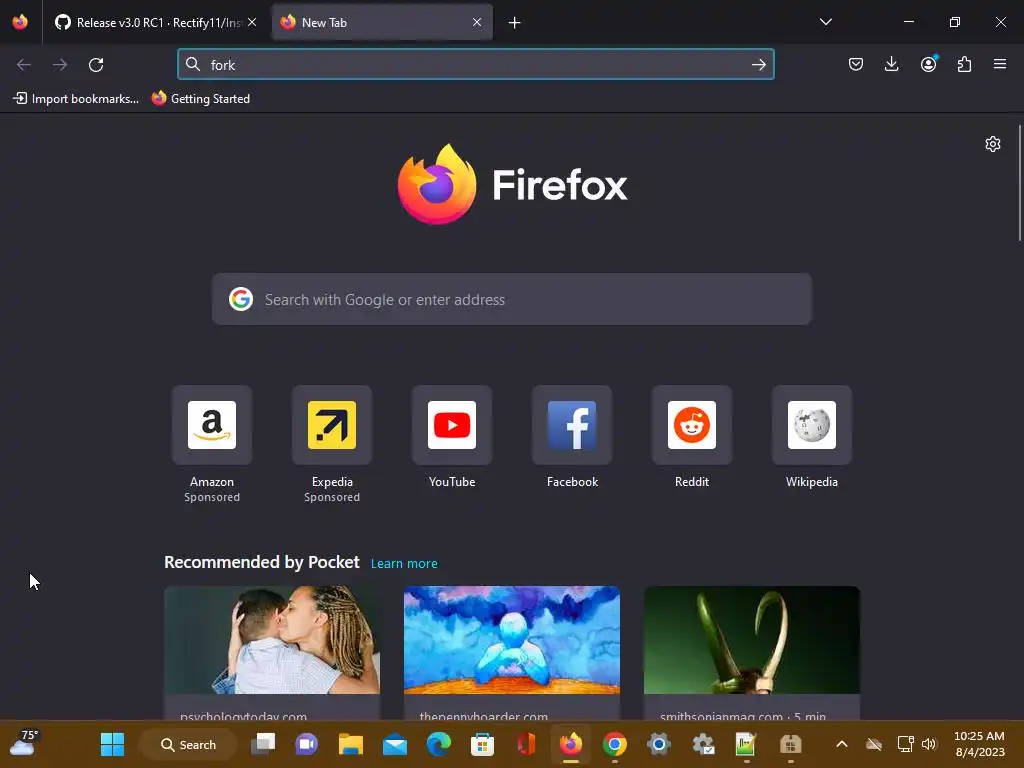Click the Go arrow in the address bar
Screen dimensions: 1024x768
pyautogui.click(x=758, y=65)
